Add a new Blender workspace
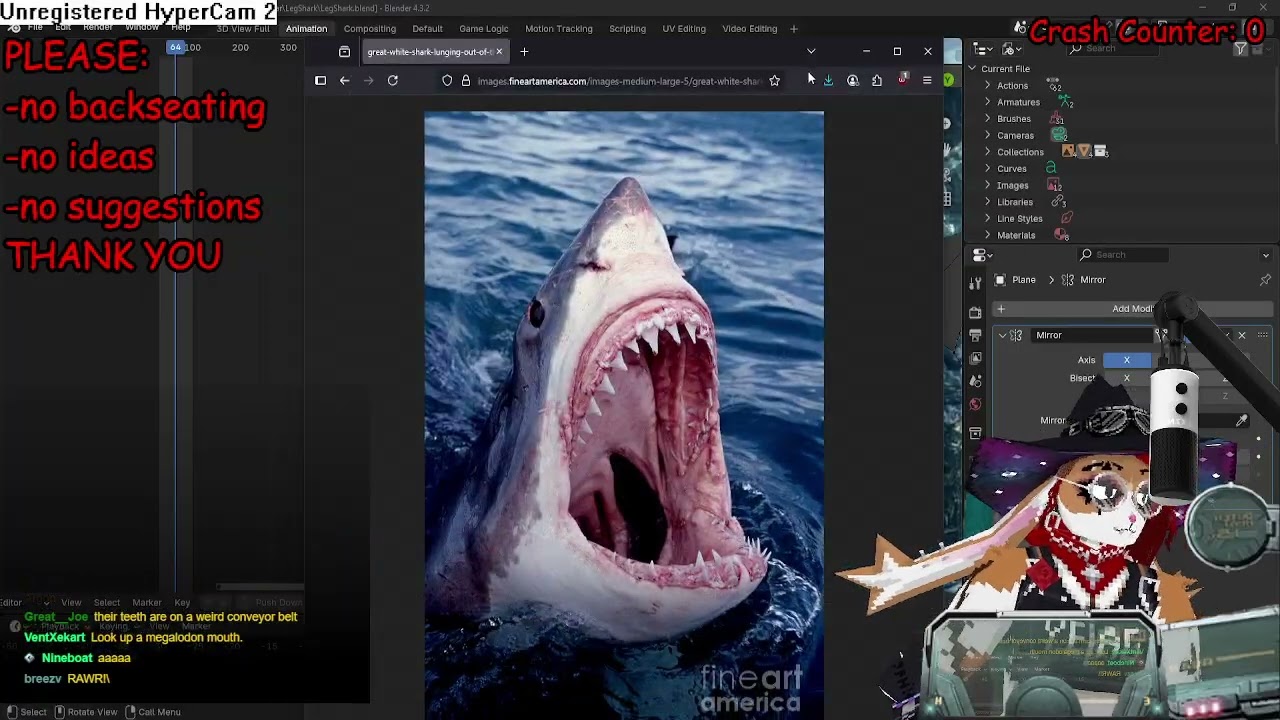 coord(794,29)
